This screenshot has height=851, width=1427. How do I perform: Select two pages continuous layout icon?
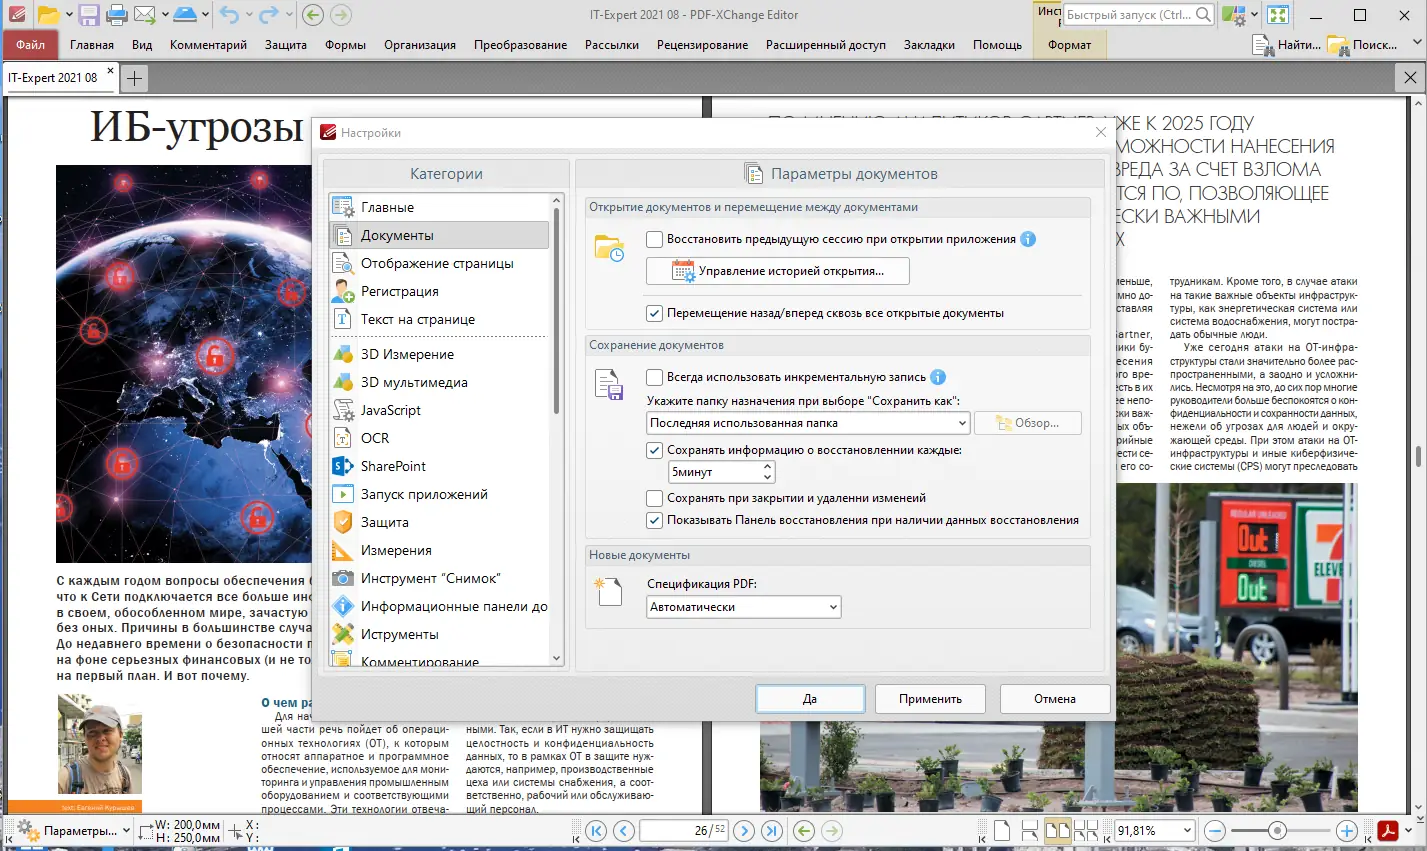pos(1085,831)
